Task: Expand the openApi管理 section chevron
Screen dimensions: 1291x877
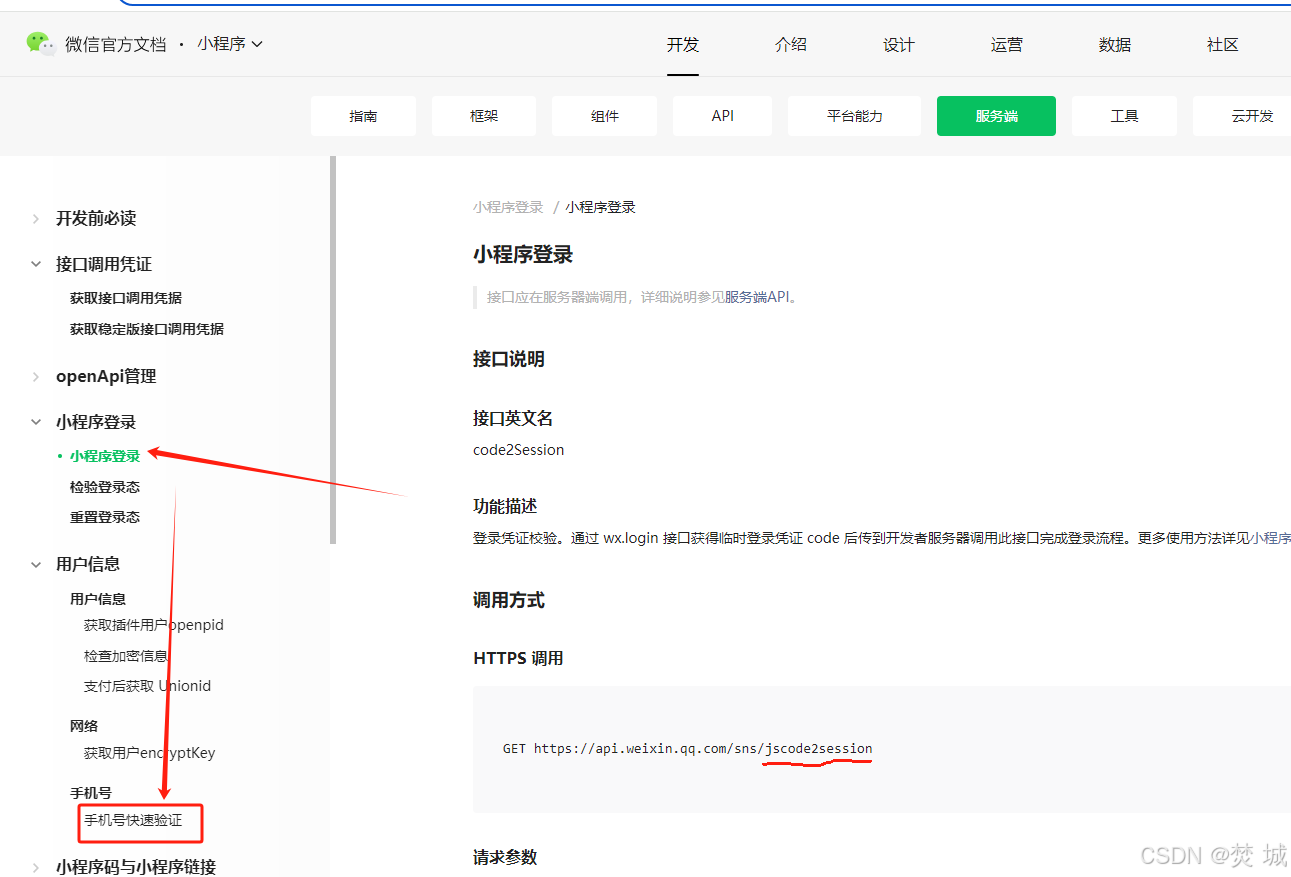Action: point(36,376)
